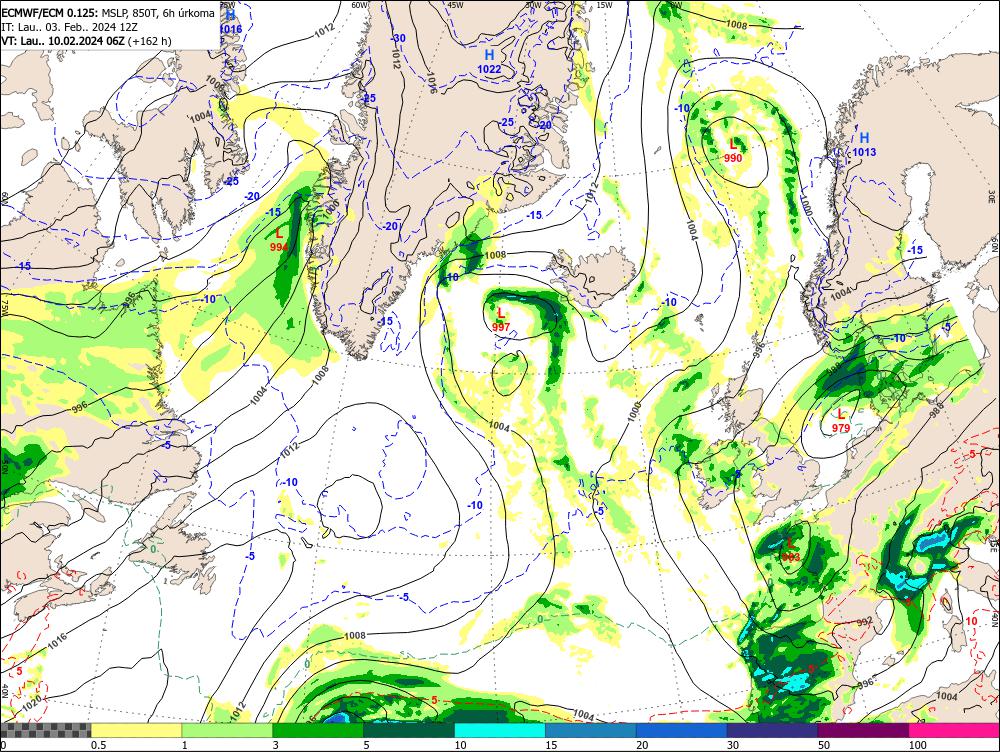This screenshot has width=1000, height=752.
Task: Select the magenta 100+ legend swatch
Action: (954, 730)
